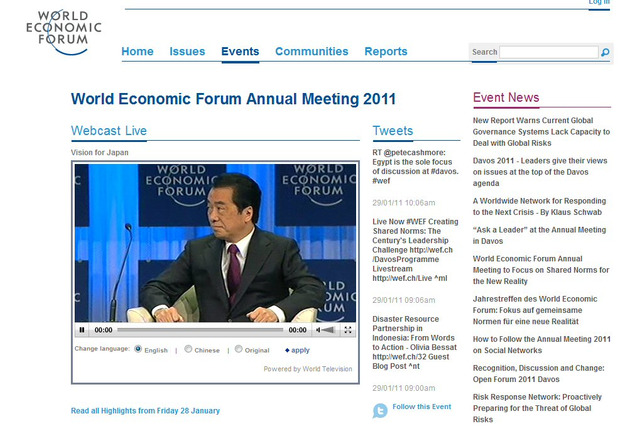Open A Worldwide Network for Responding article
The height and width of the screenshot is (426, 640).
pyautogui.click(x=539, y=206)
